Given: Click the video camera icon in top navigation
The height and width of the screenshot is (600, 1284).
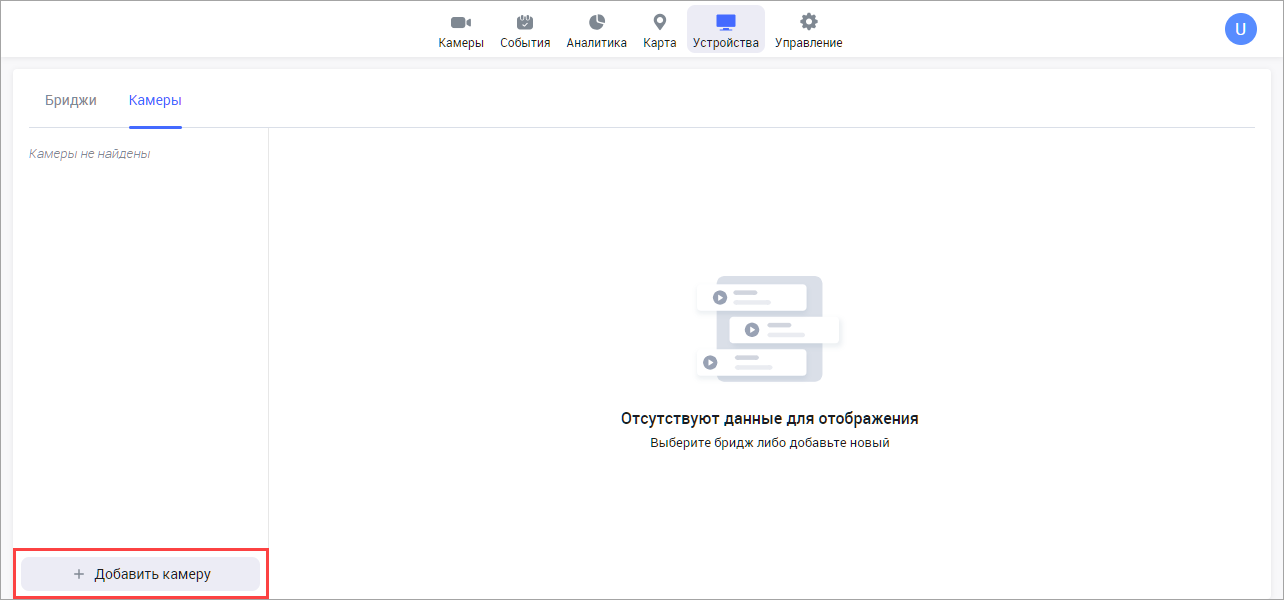Looking at the screenshot, I should coord(460,22).
